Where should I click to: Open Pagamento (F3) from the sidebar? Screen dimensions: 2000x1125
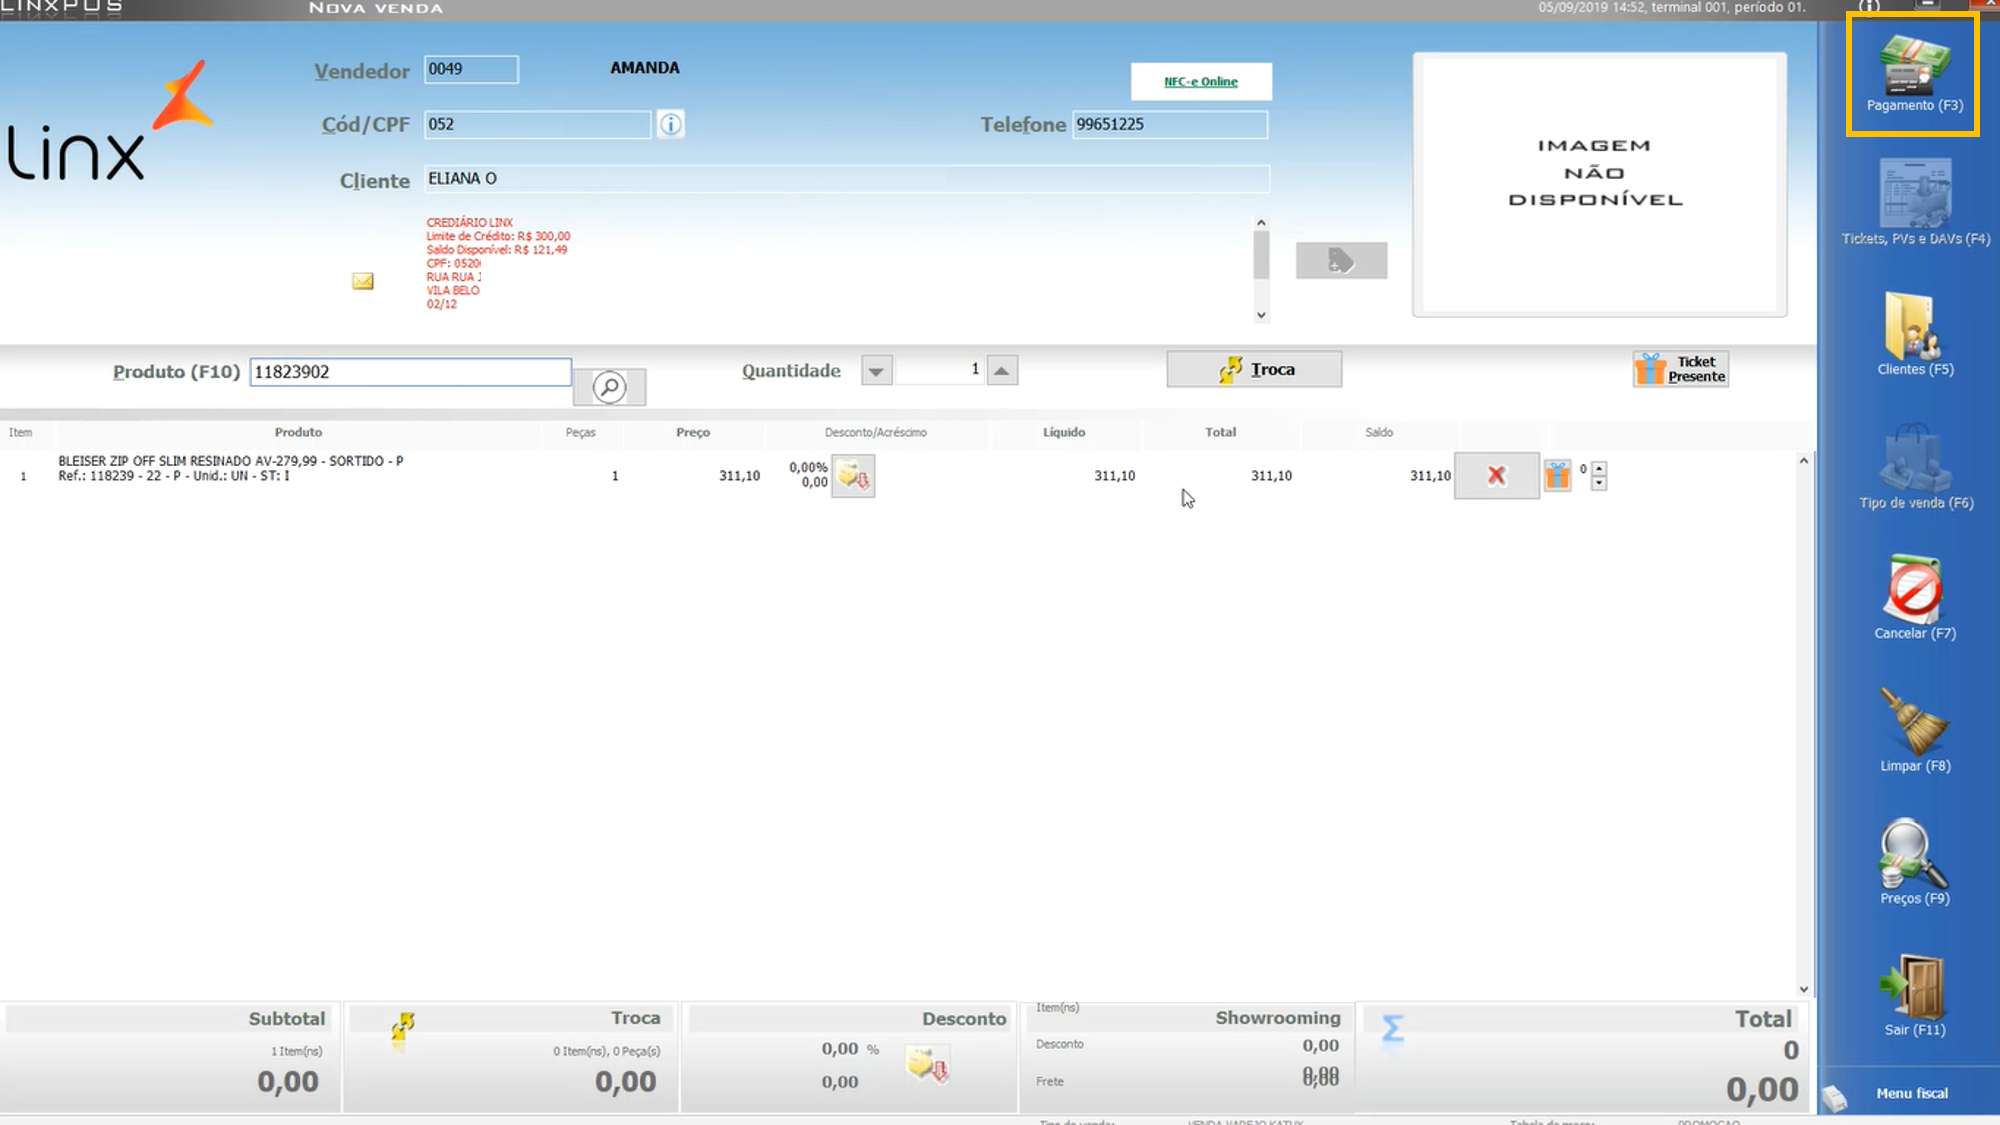pyautogui.click(x=1913, y=74)
